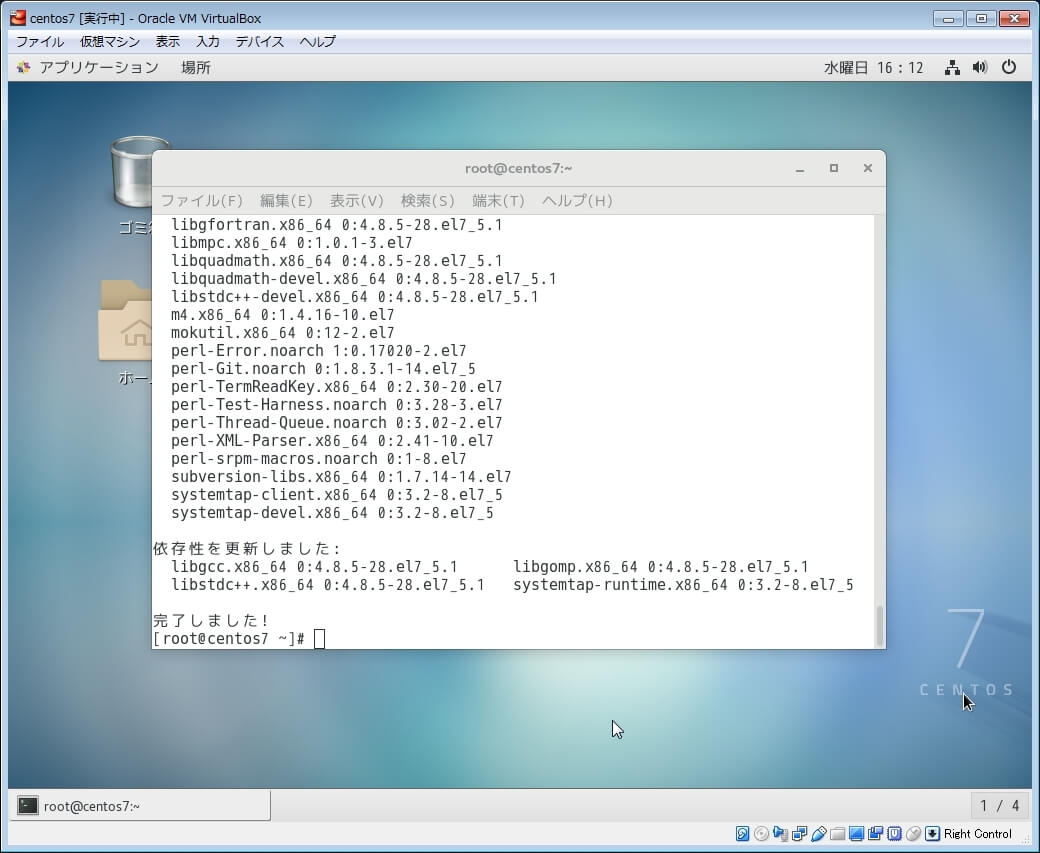Open shared folders status icon
This screenshot has width=1040, height=853.
coord(837,833)
